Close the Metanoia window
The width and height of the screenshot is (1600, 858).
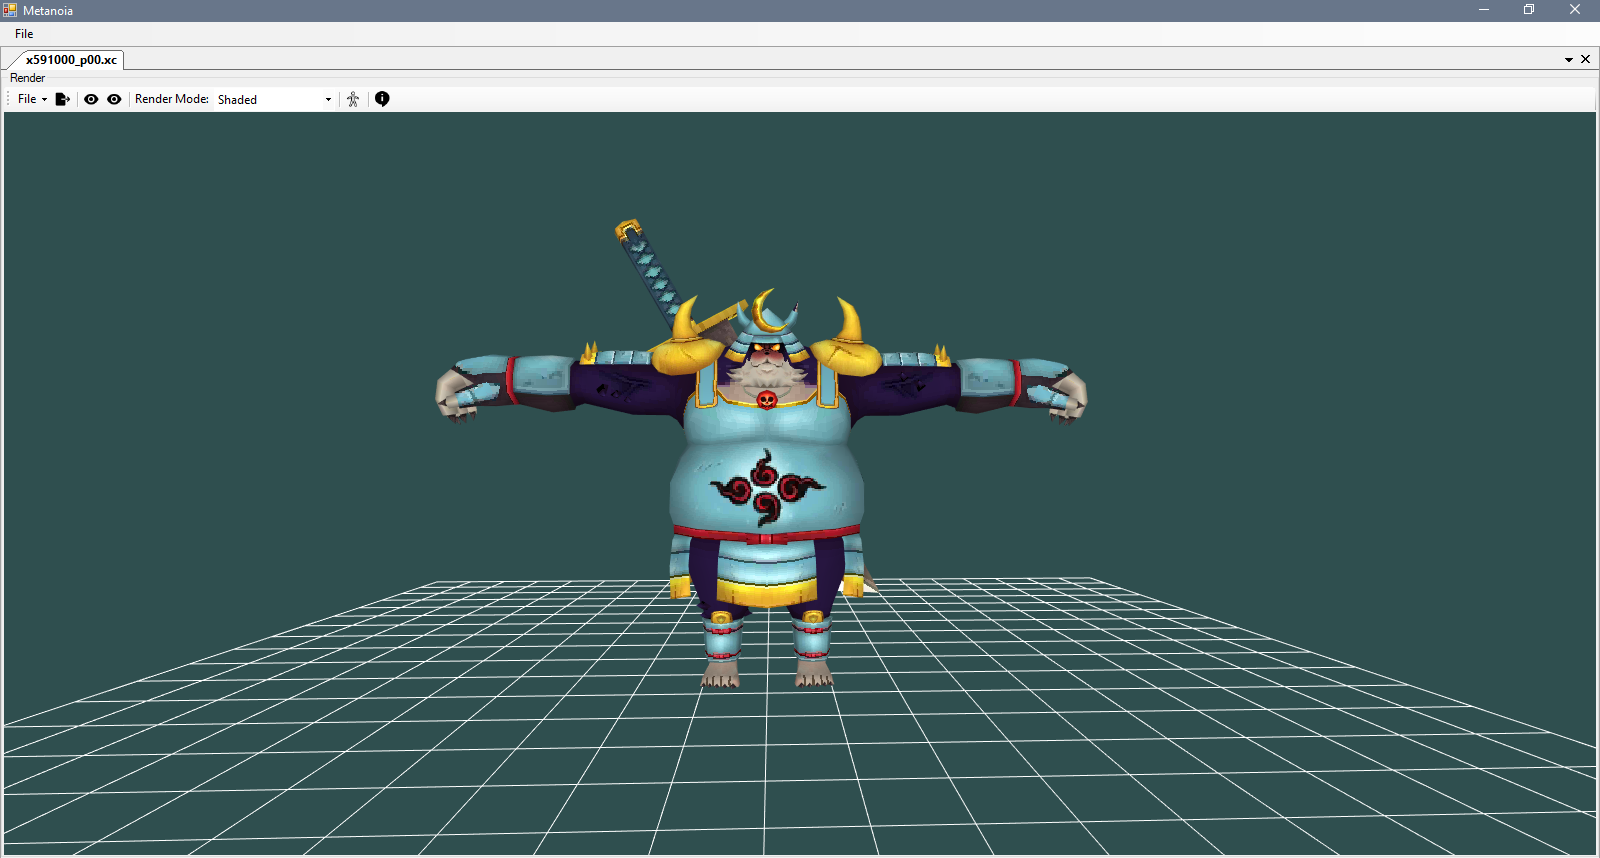(1575, 10)
